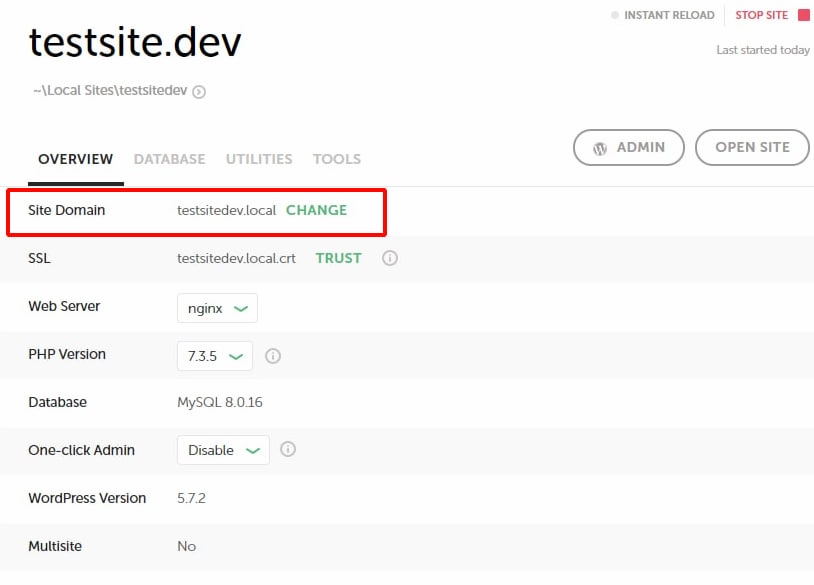This screenshot has width=814, height=585.
Task: Select the Multisite No value
Action: tap(186, 546)
